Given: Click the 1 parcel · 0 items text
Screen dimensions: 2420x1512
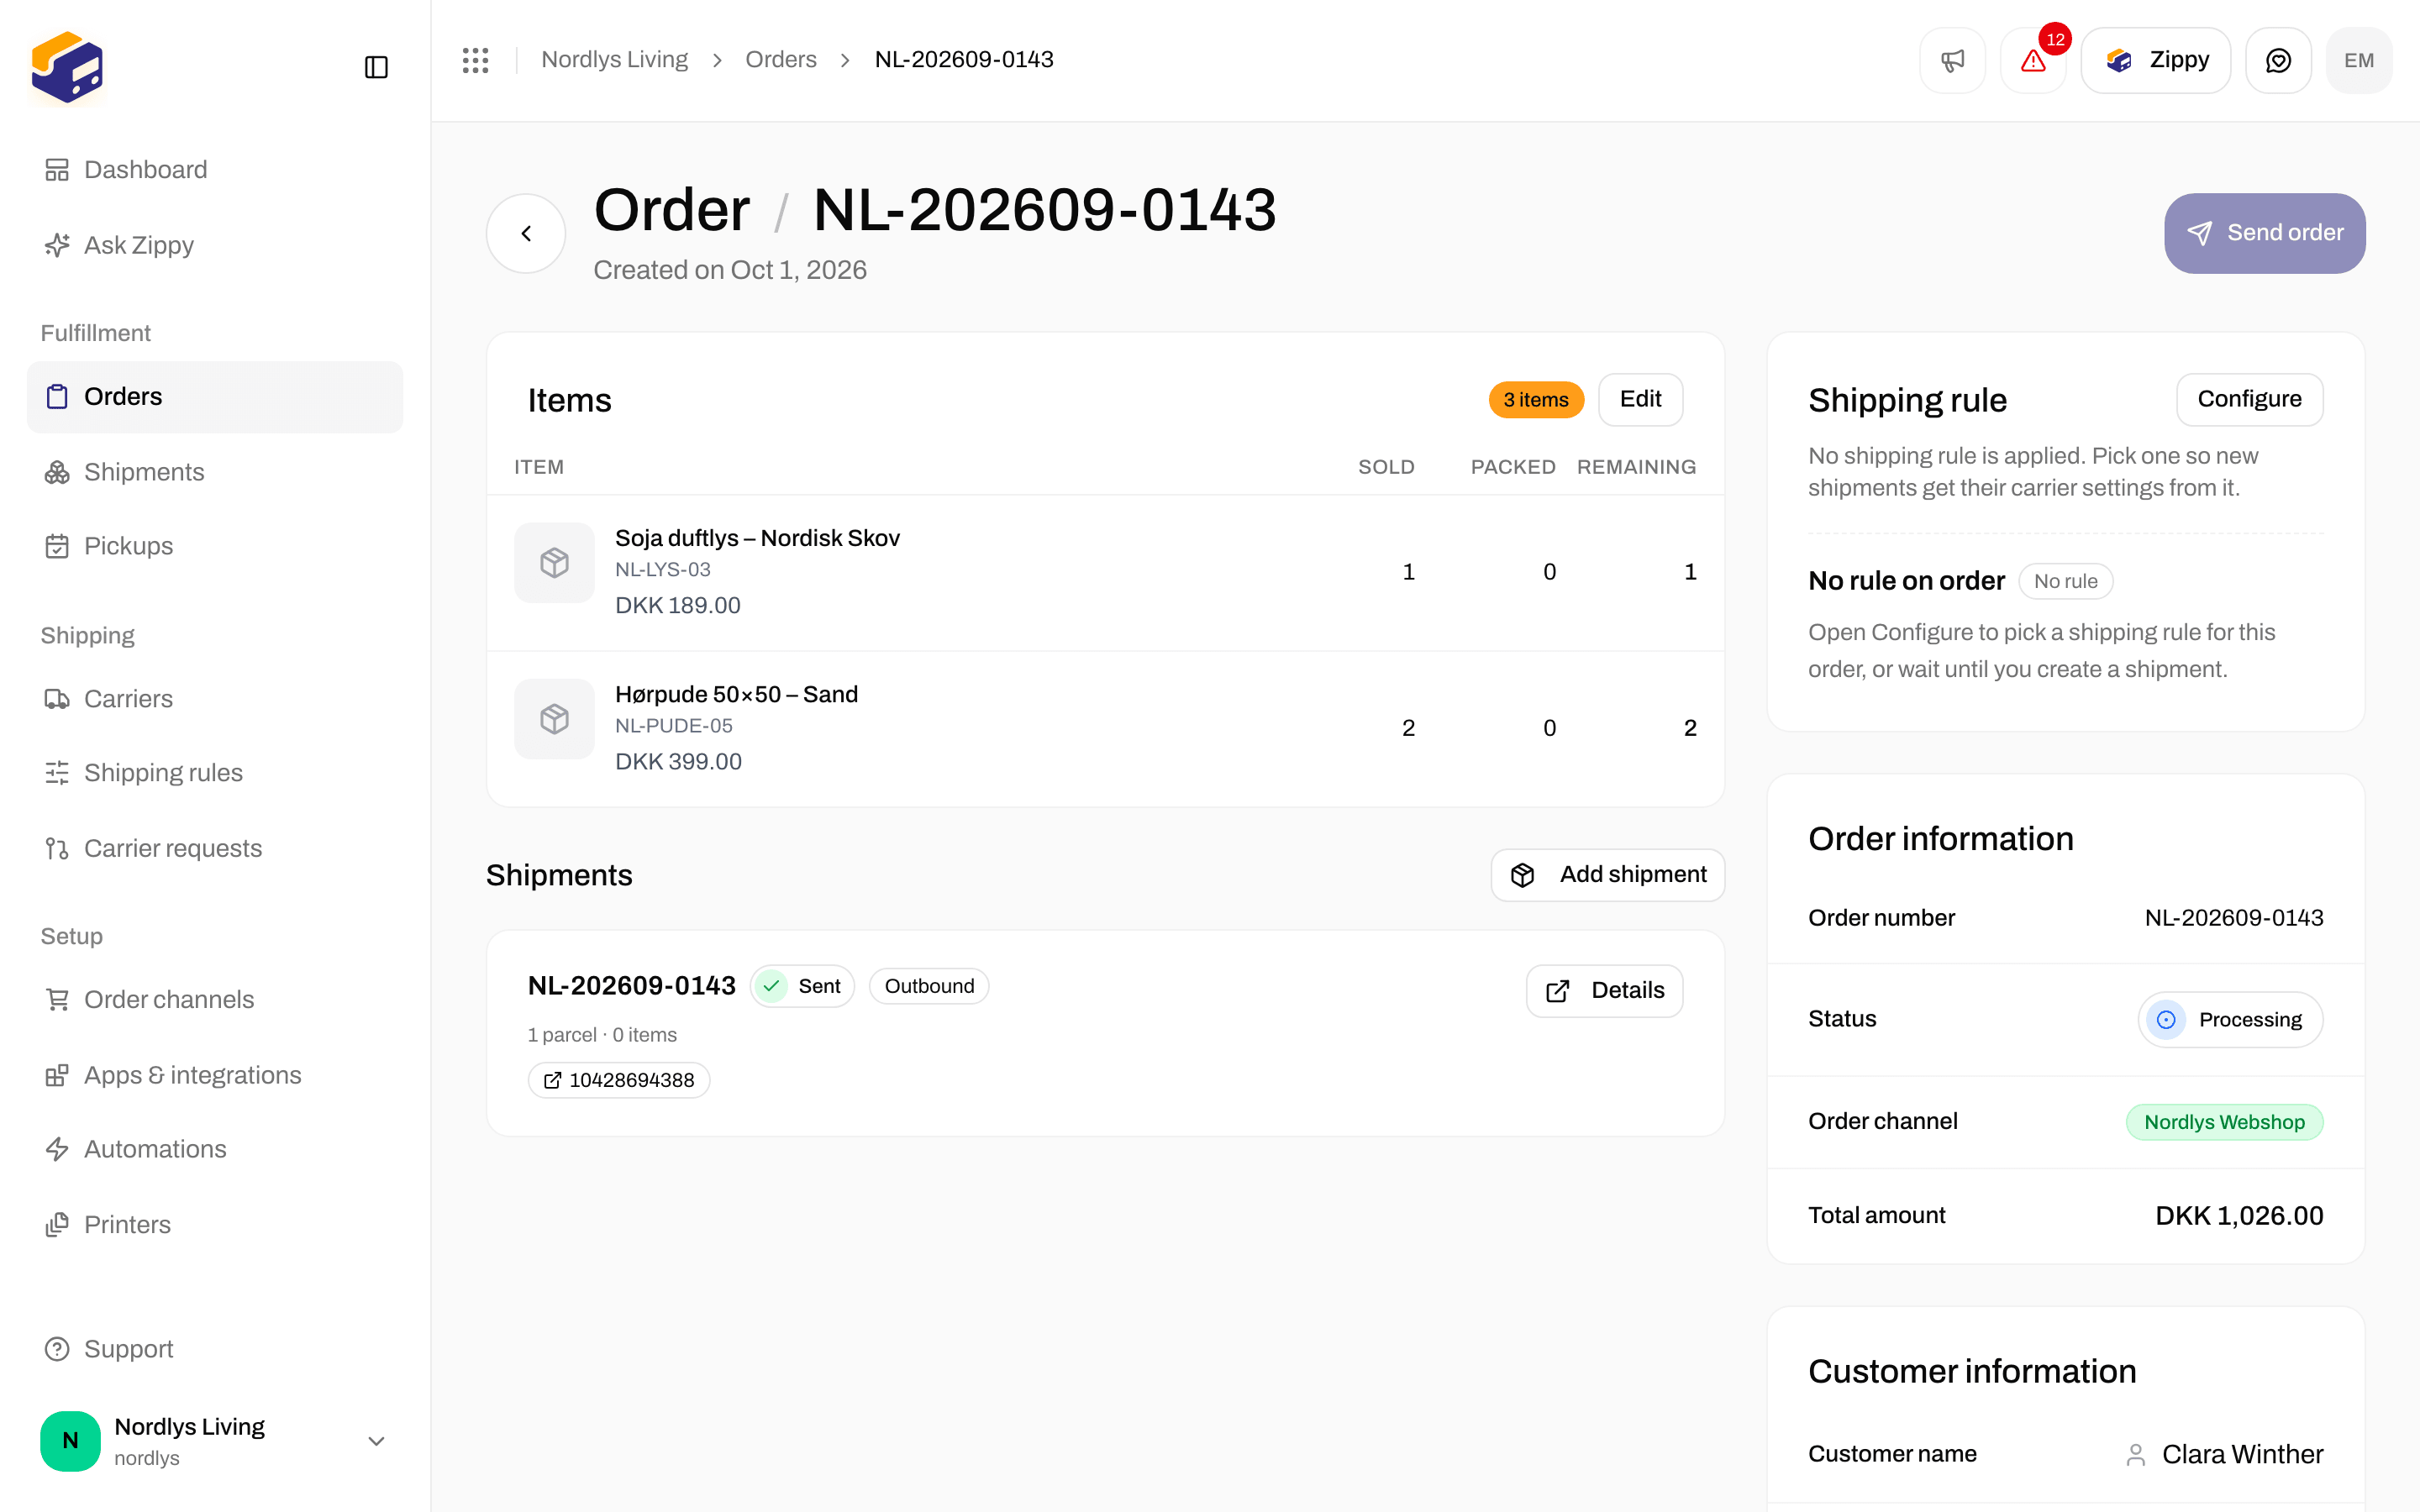Looking at the screenshot, I should pos(602,1035).
